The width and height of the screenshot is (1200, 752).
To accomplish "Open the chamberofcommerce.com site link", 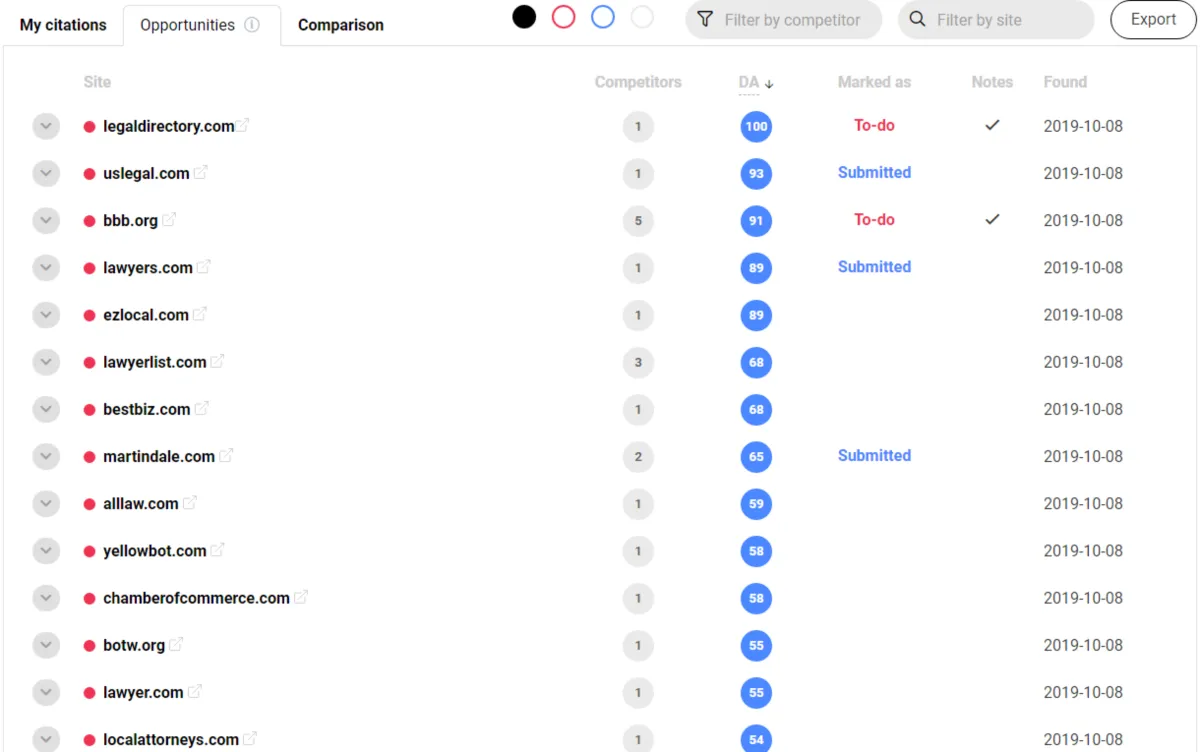I will [x=196, y=598].
